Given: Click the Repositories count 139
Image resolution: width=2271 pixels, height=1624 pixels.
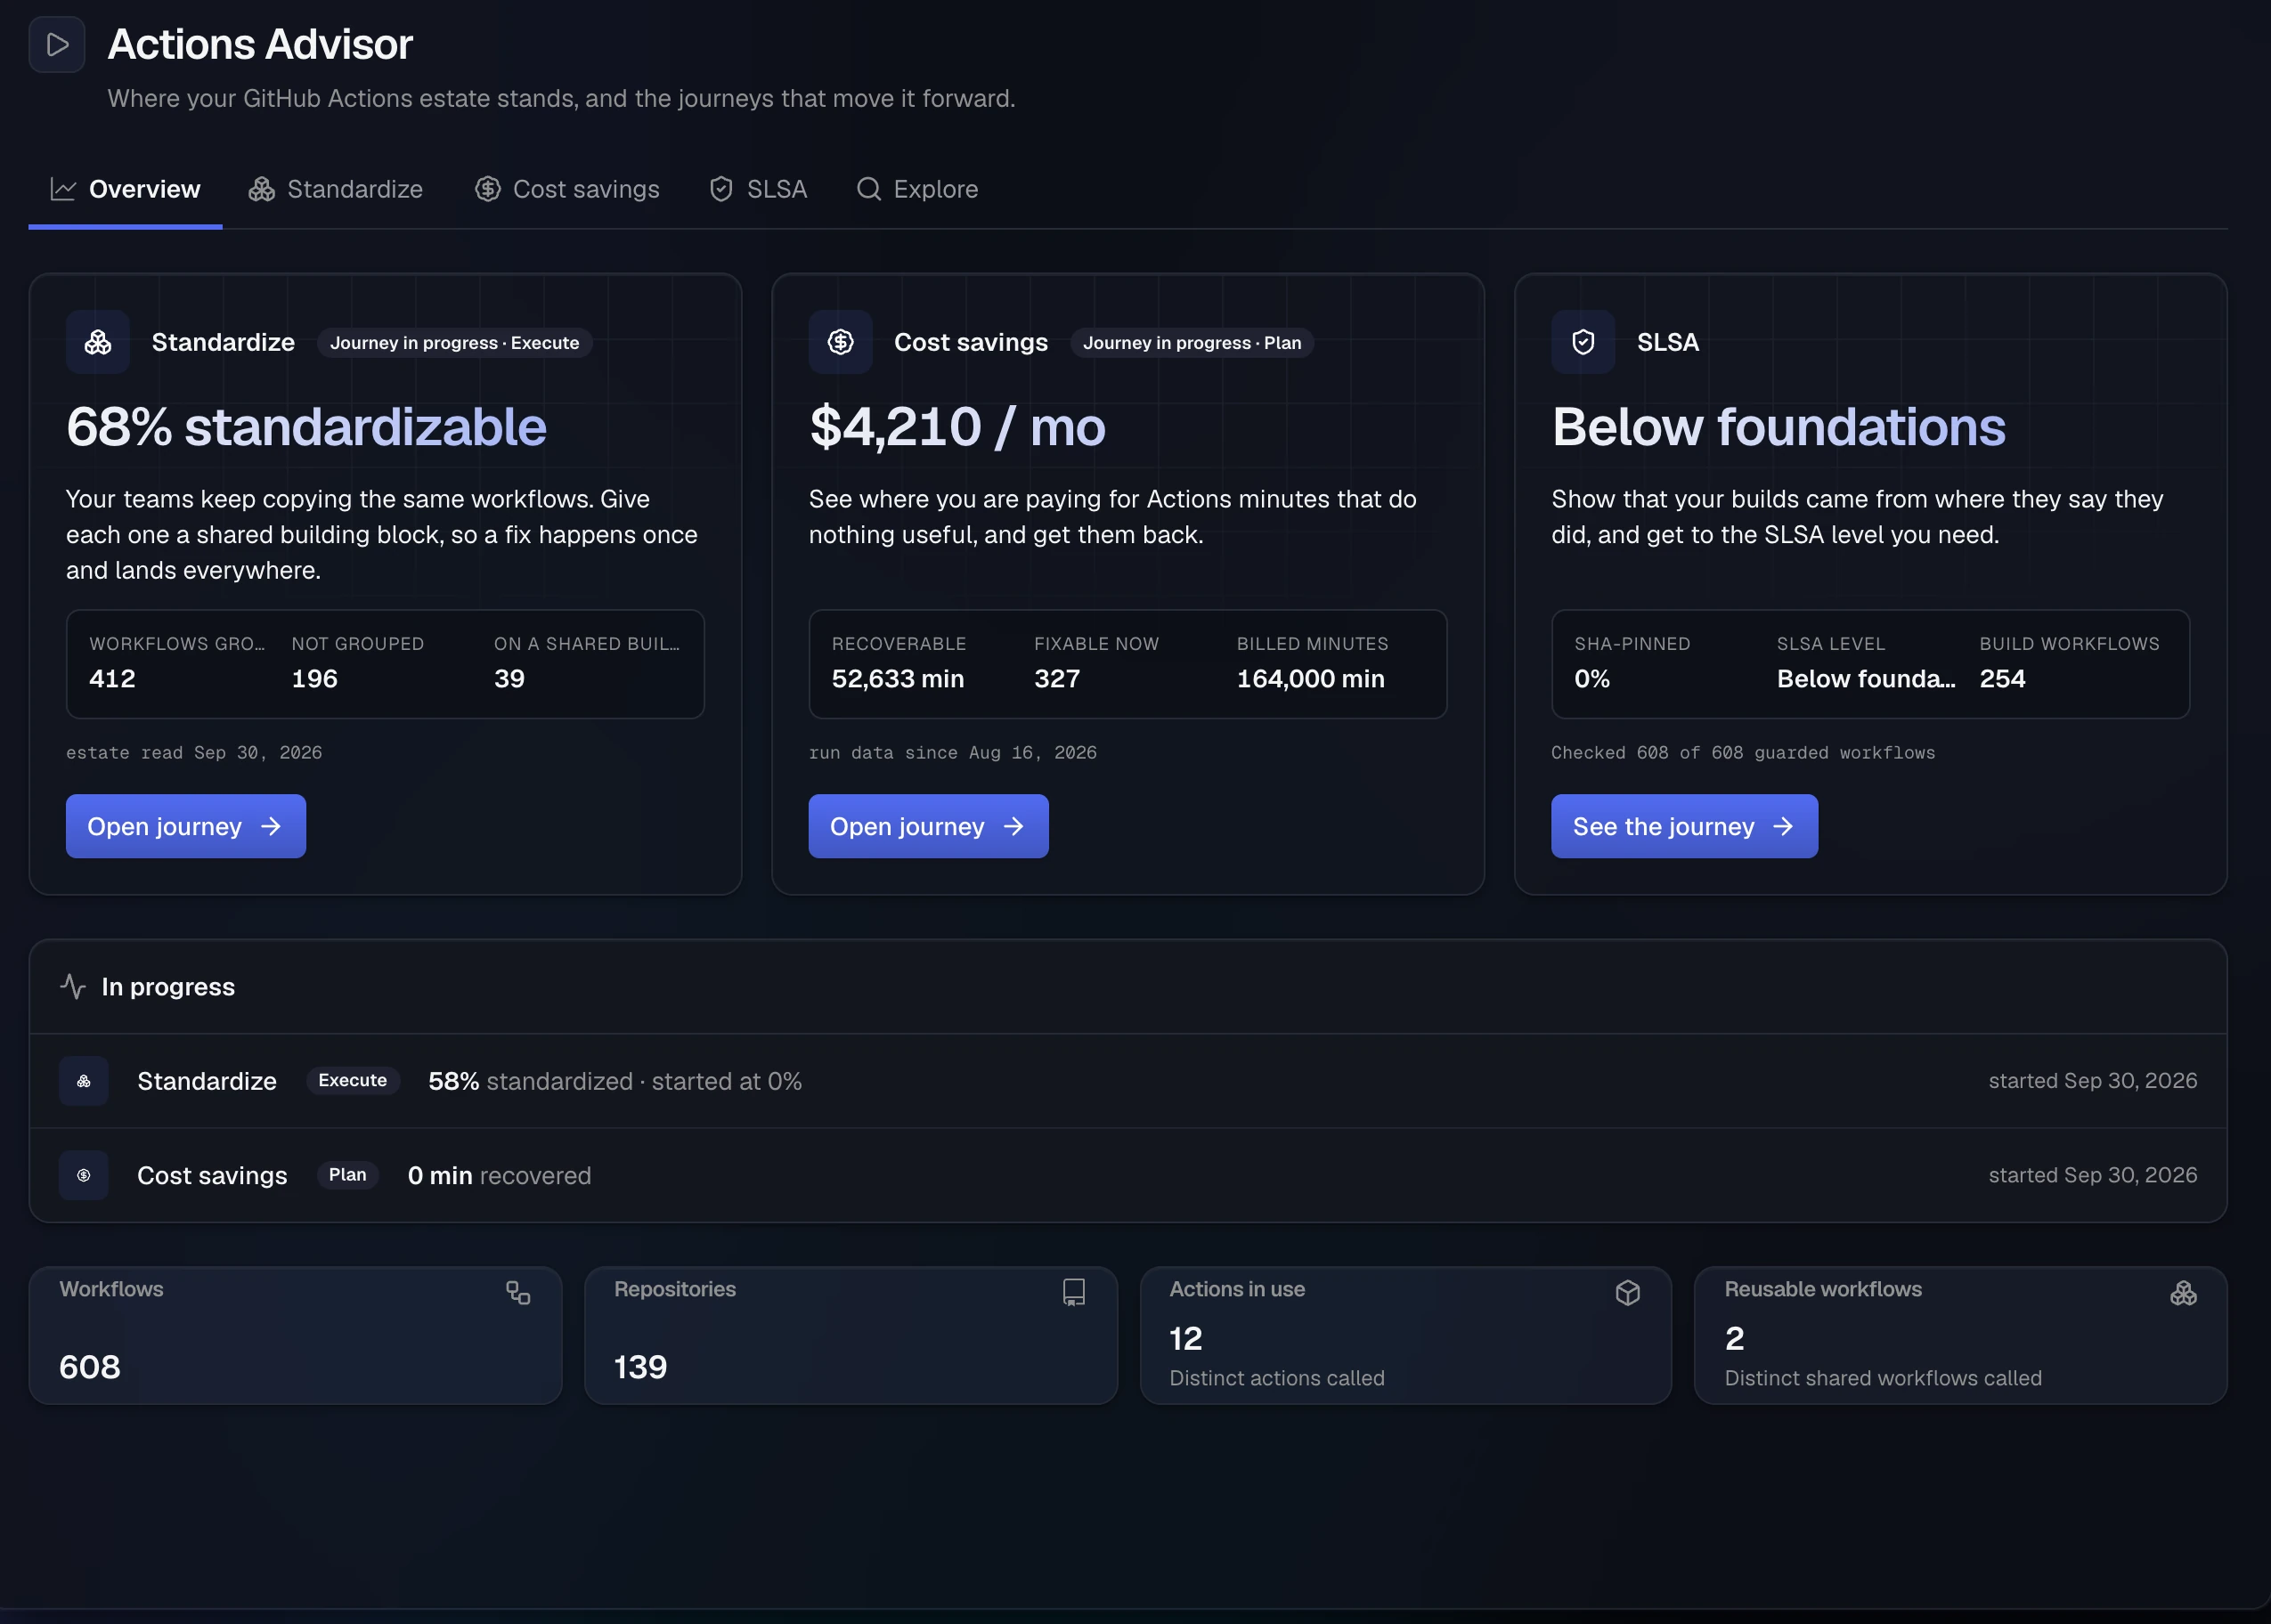Looking at the screenshot, I should (x=640, y=1367).
